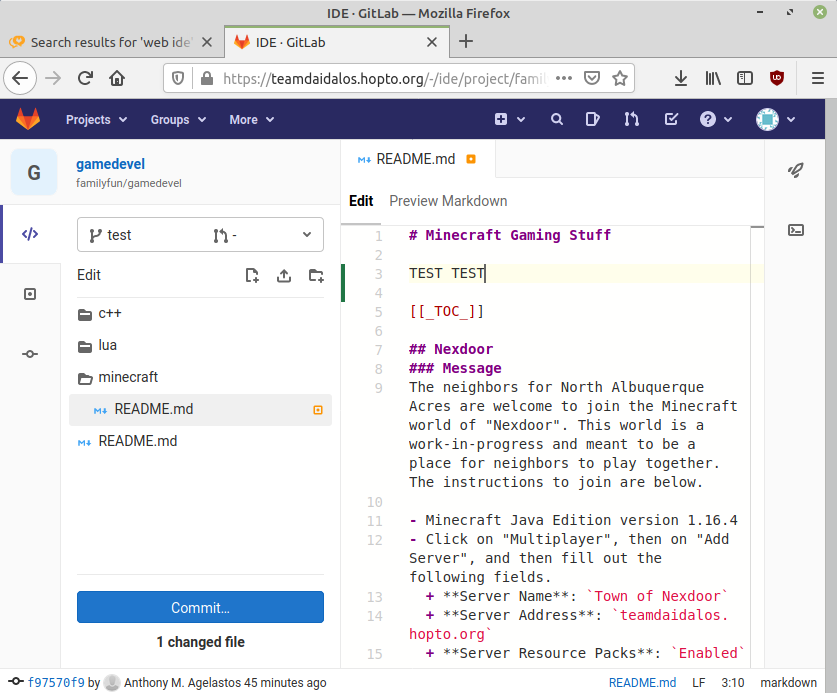Image resolution: width=837 pixels, height=693 pixels.
Task: Reload the page in Firefox
Action: click(x=85, y=78)
